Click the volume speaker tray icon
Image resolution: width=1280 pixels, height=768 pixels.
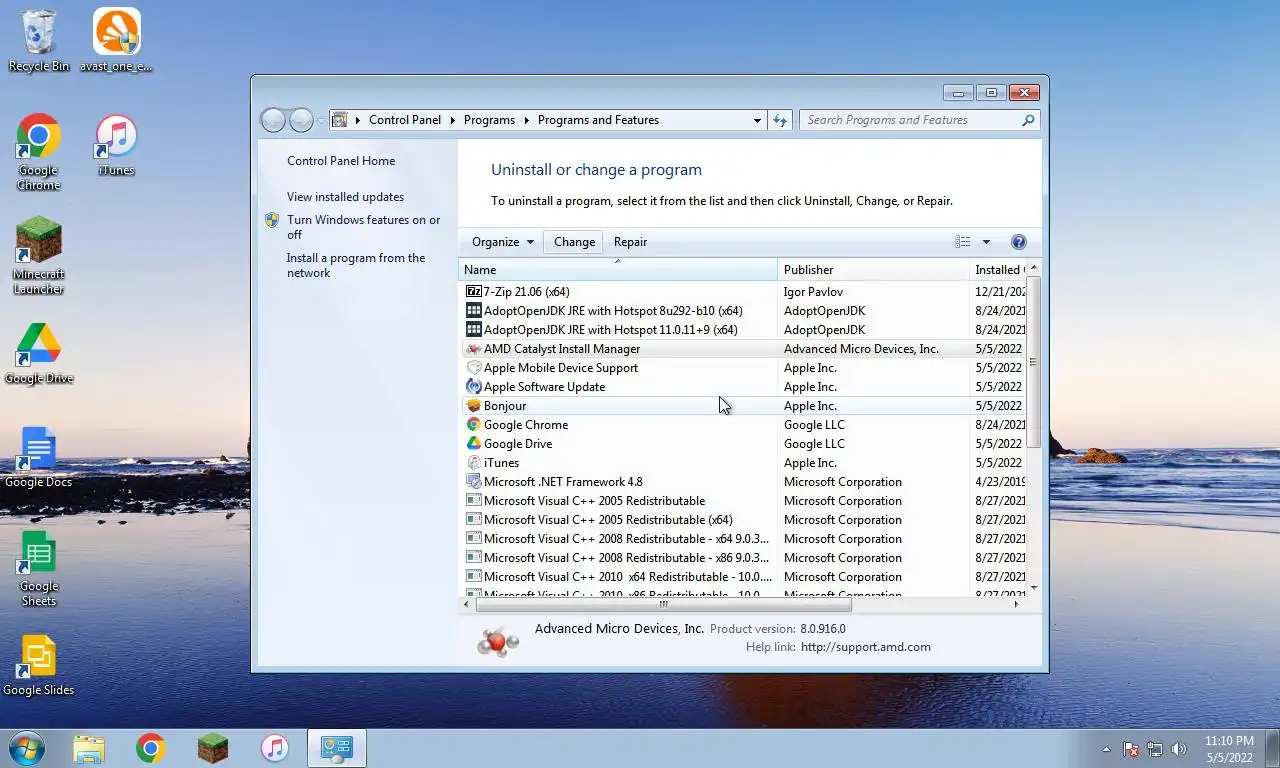pyautogui.click(x=1179, y=749)
